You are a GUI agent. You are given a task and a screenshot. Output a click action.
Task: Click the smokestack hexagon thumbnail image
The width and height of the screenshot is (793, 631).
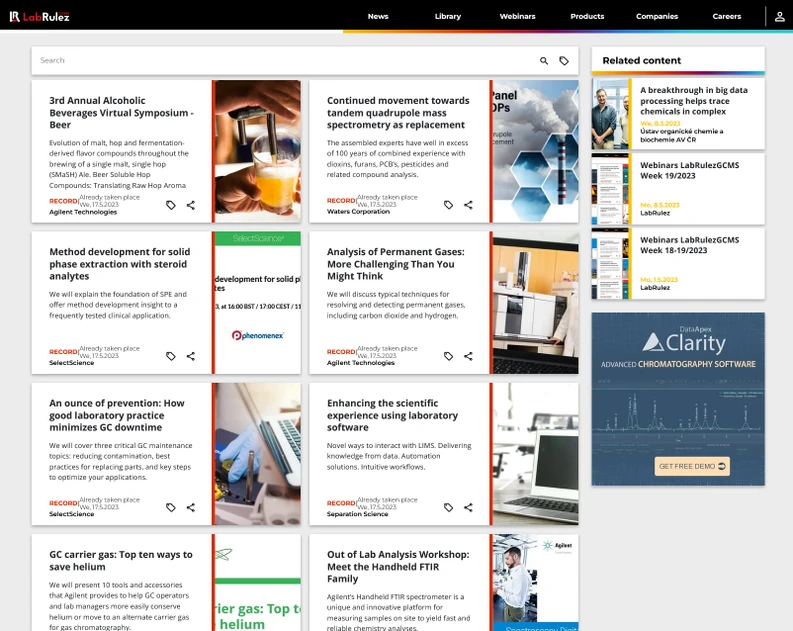coord(536,151)
